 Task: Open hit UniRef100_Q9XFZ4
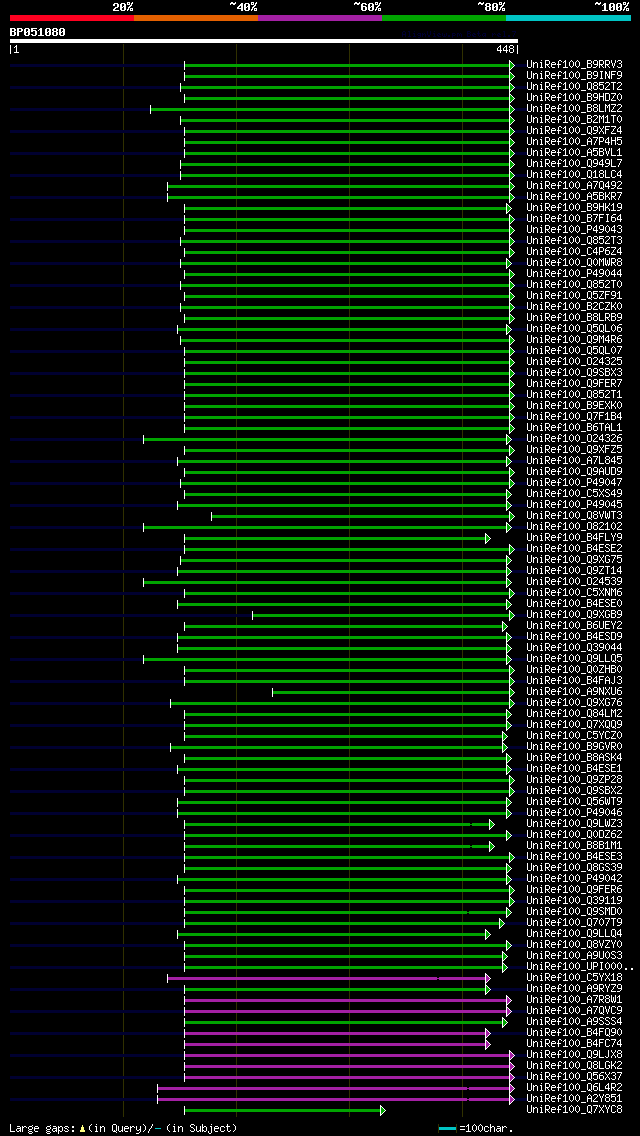(x=574, y=130)
